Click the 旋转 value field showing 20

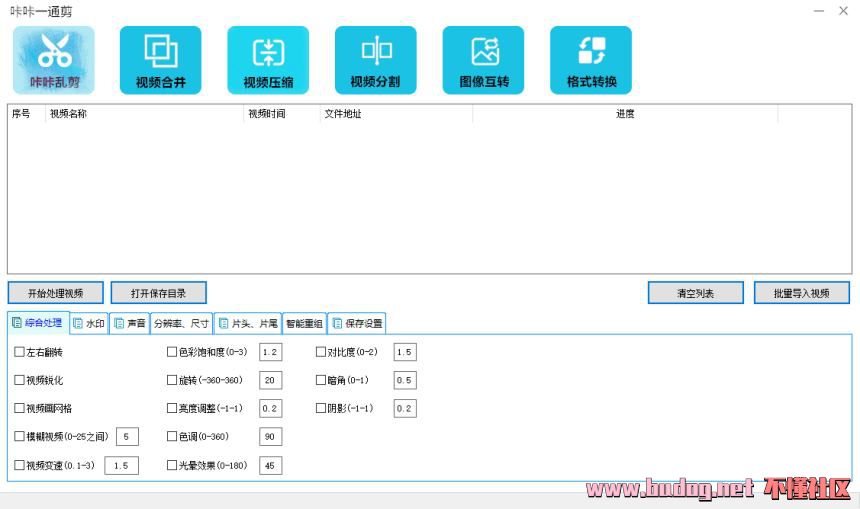[x=270, y=380]
